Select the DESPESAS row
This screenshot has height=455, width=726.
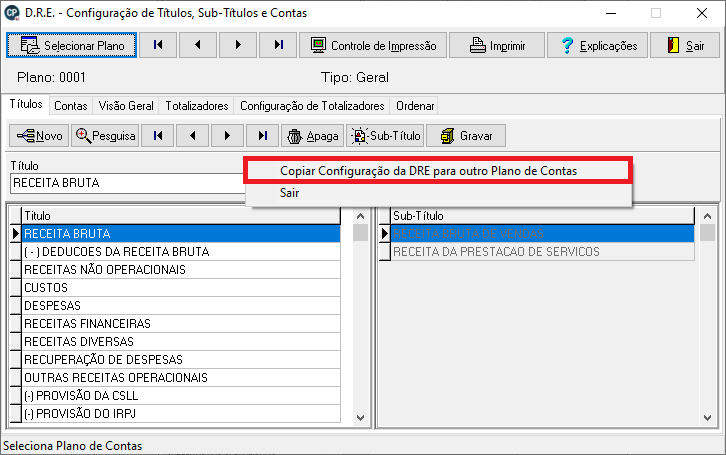(x=181, y=306)
